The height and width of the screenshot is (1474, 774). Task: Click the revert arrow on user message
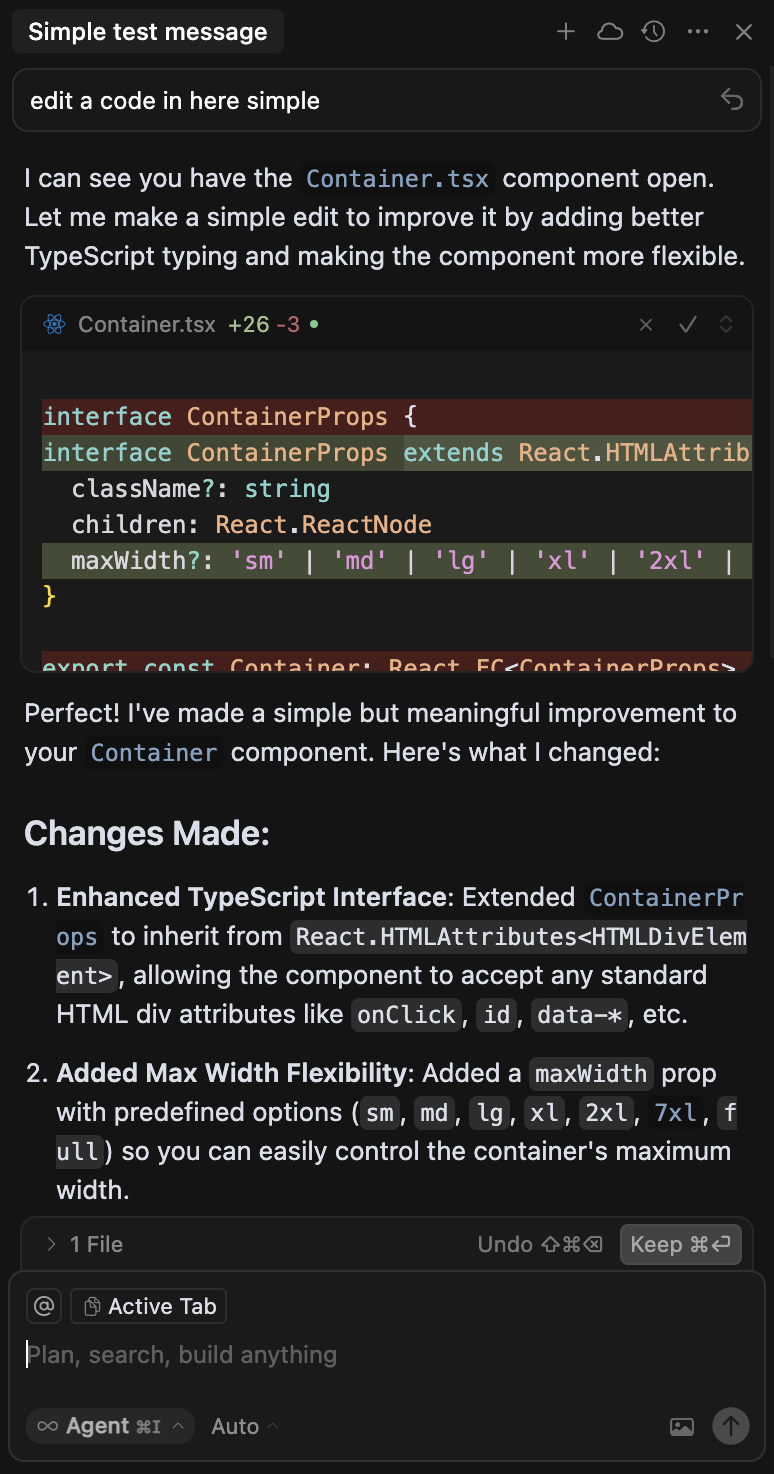tap(732, 99)
